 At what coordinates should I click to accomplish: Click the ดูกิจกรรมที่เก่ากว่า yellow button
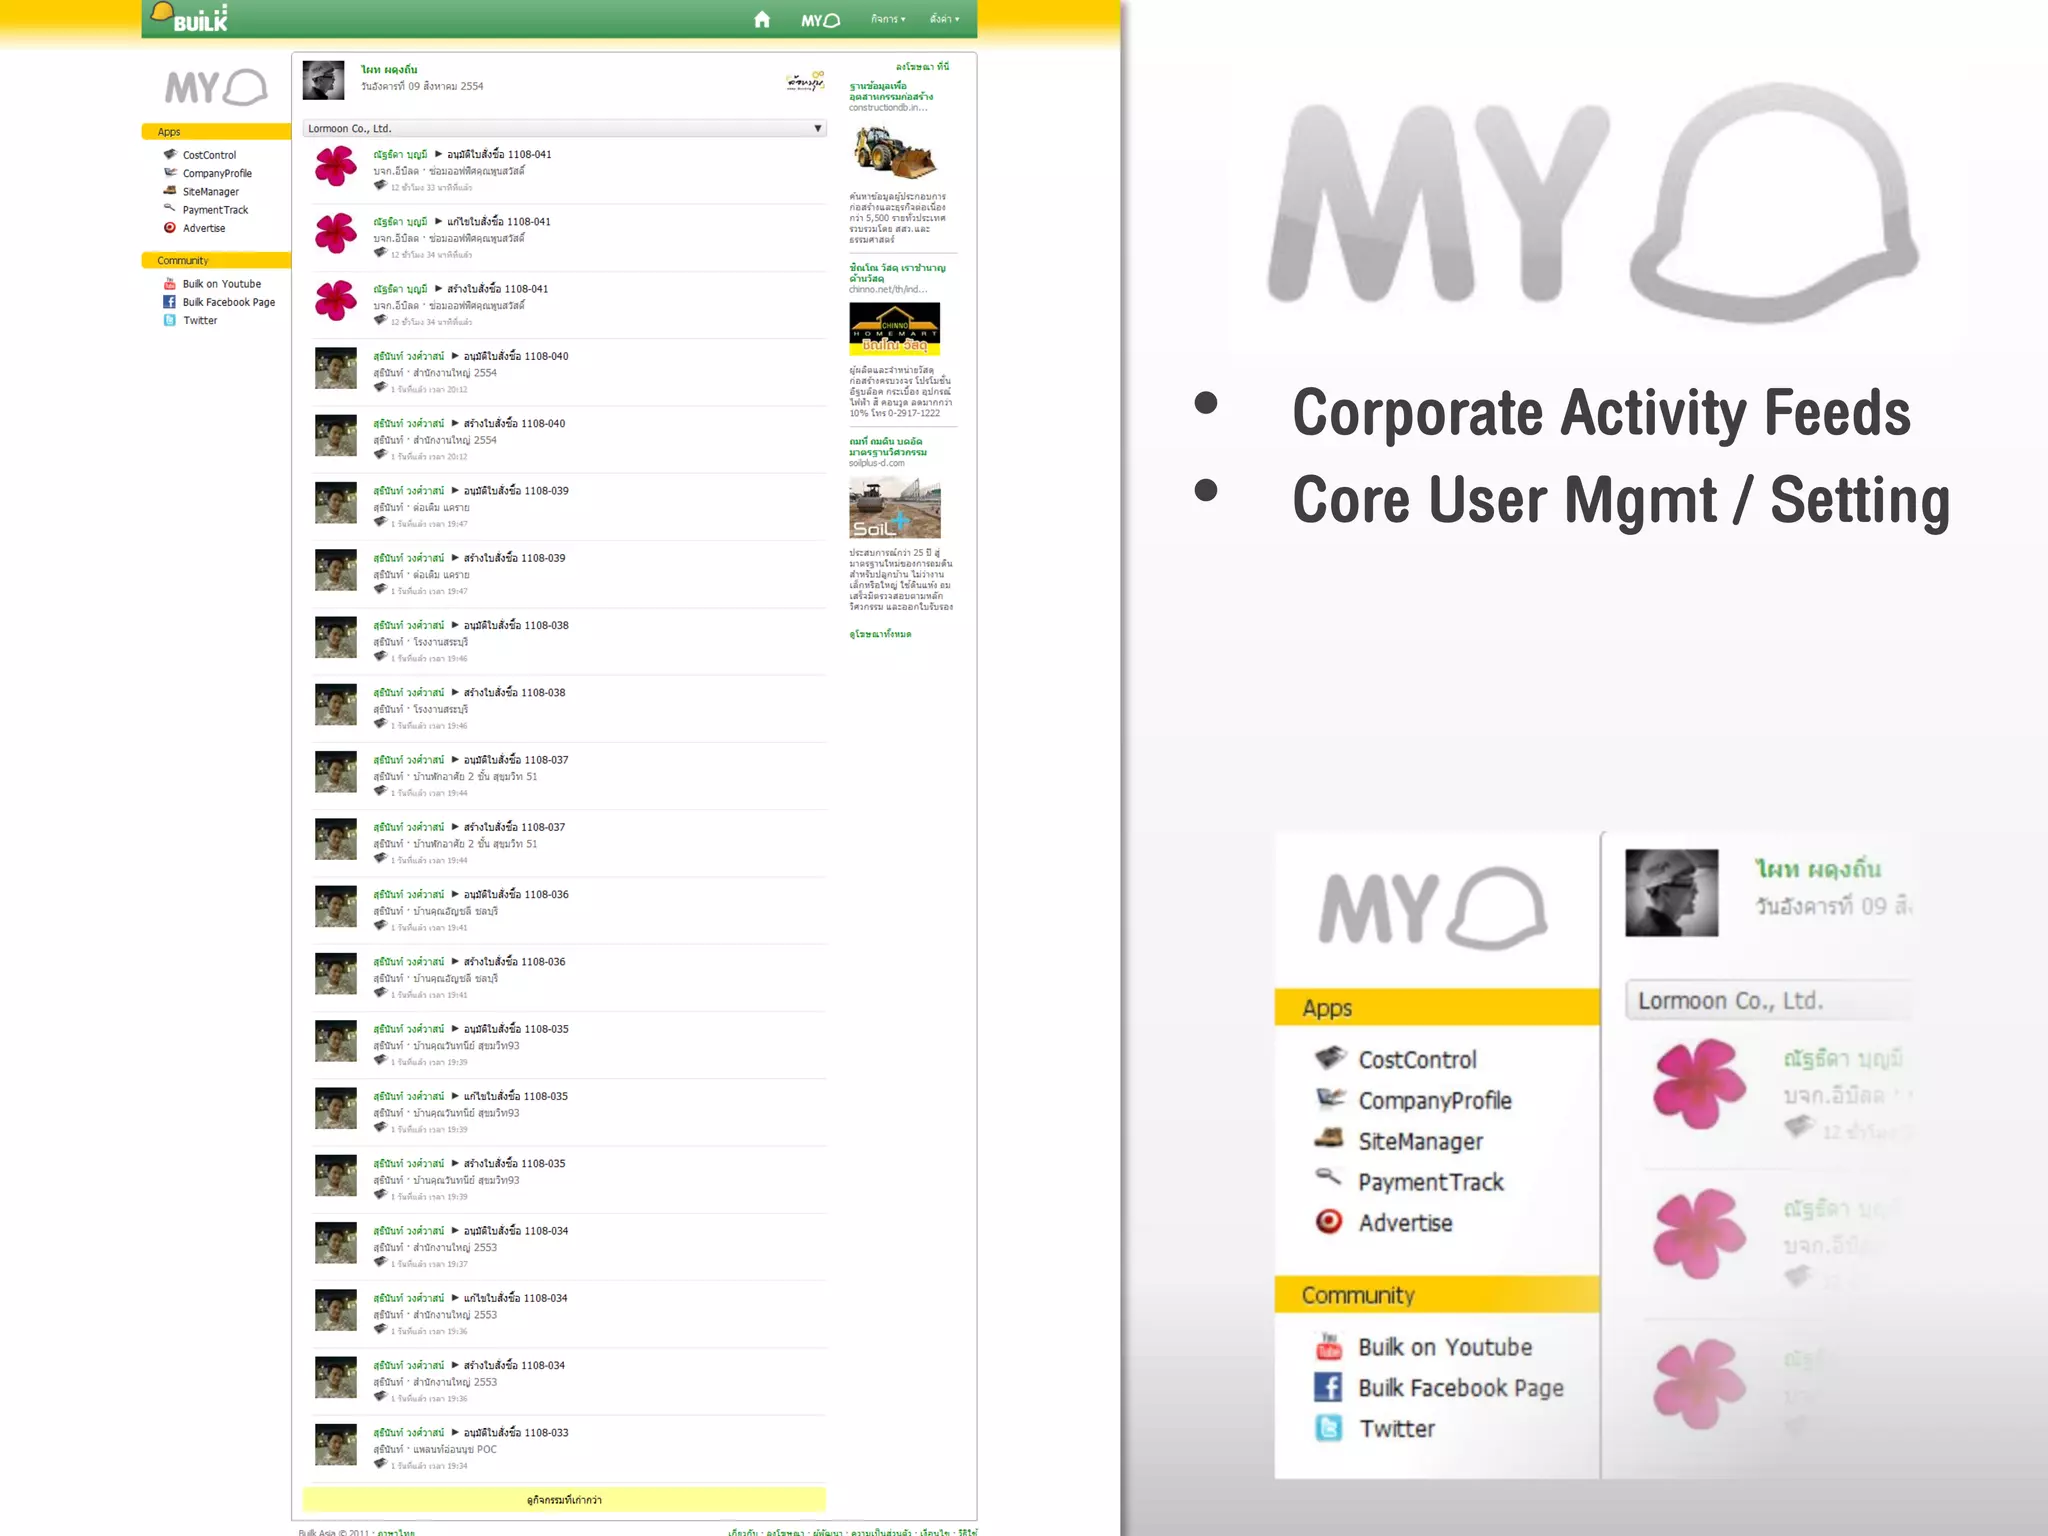point(564,1499)
